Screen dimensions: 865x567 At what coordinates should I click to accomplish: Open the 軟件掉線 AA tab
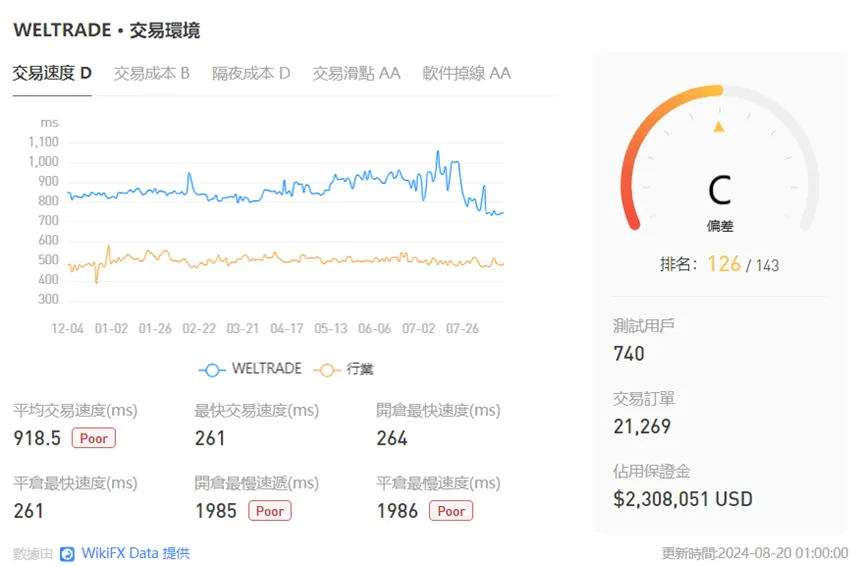pos(467,73)
